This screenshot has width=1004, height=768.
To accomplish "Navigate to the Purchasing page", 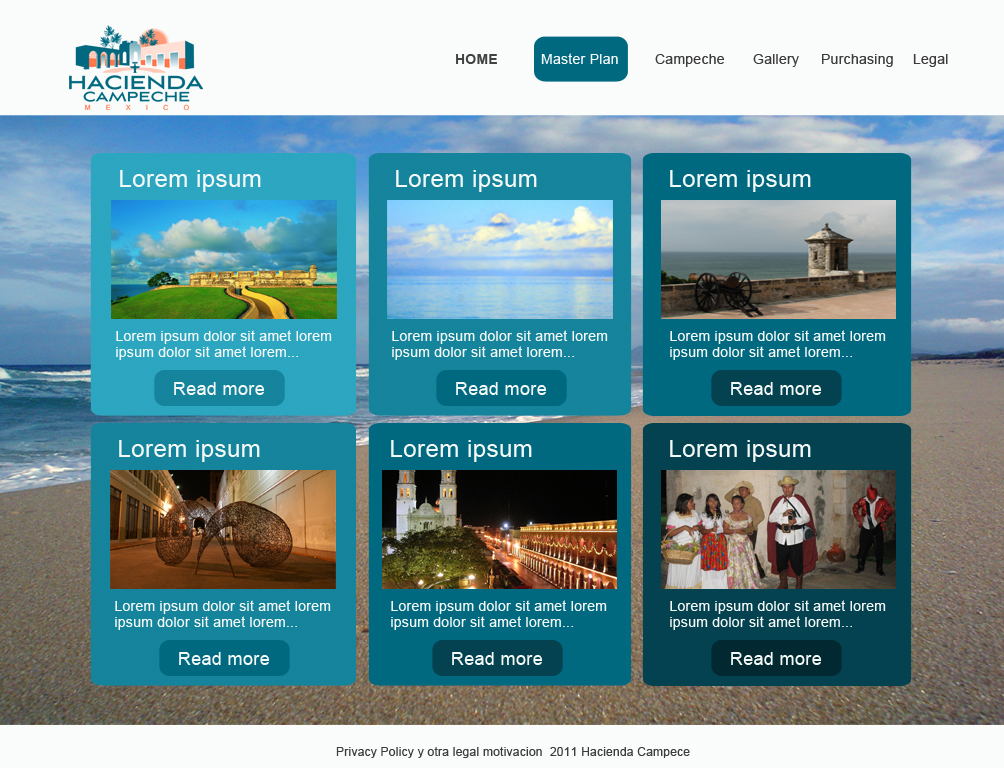I will click(x=857, y=59).
